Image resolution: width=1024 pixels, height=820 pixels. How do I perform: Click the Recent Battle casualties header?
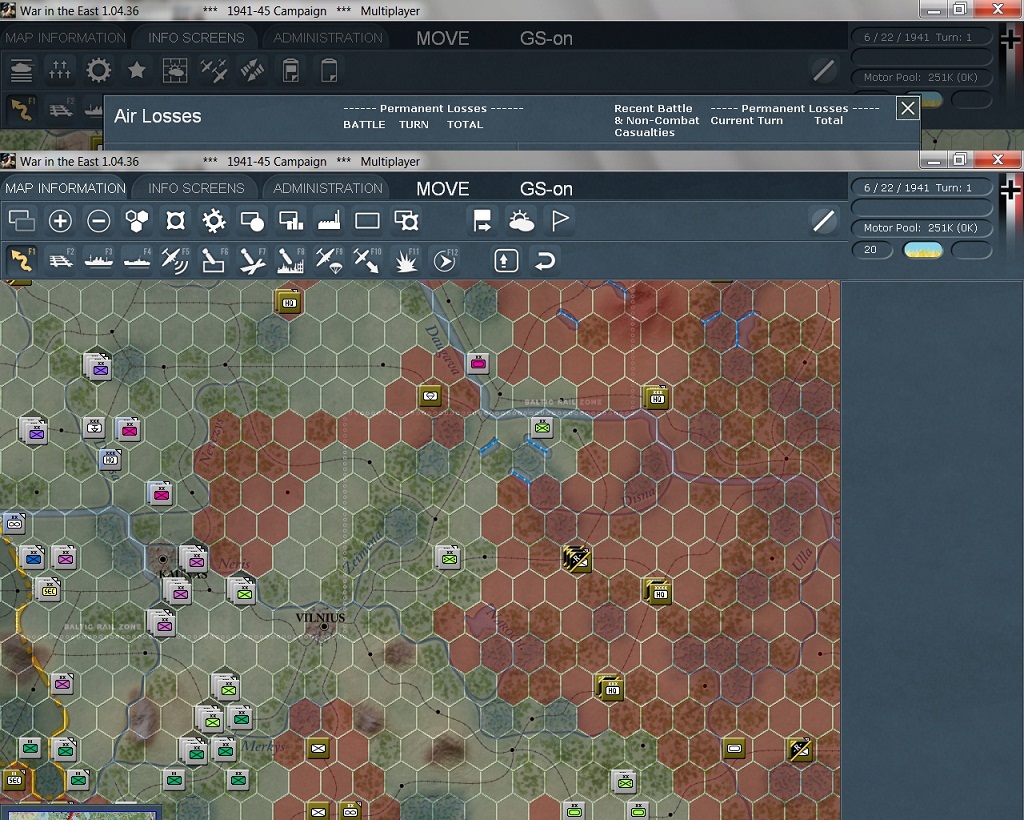tap(656, 120)
